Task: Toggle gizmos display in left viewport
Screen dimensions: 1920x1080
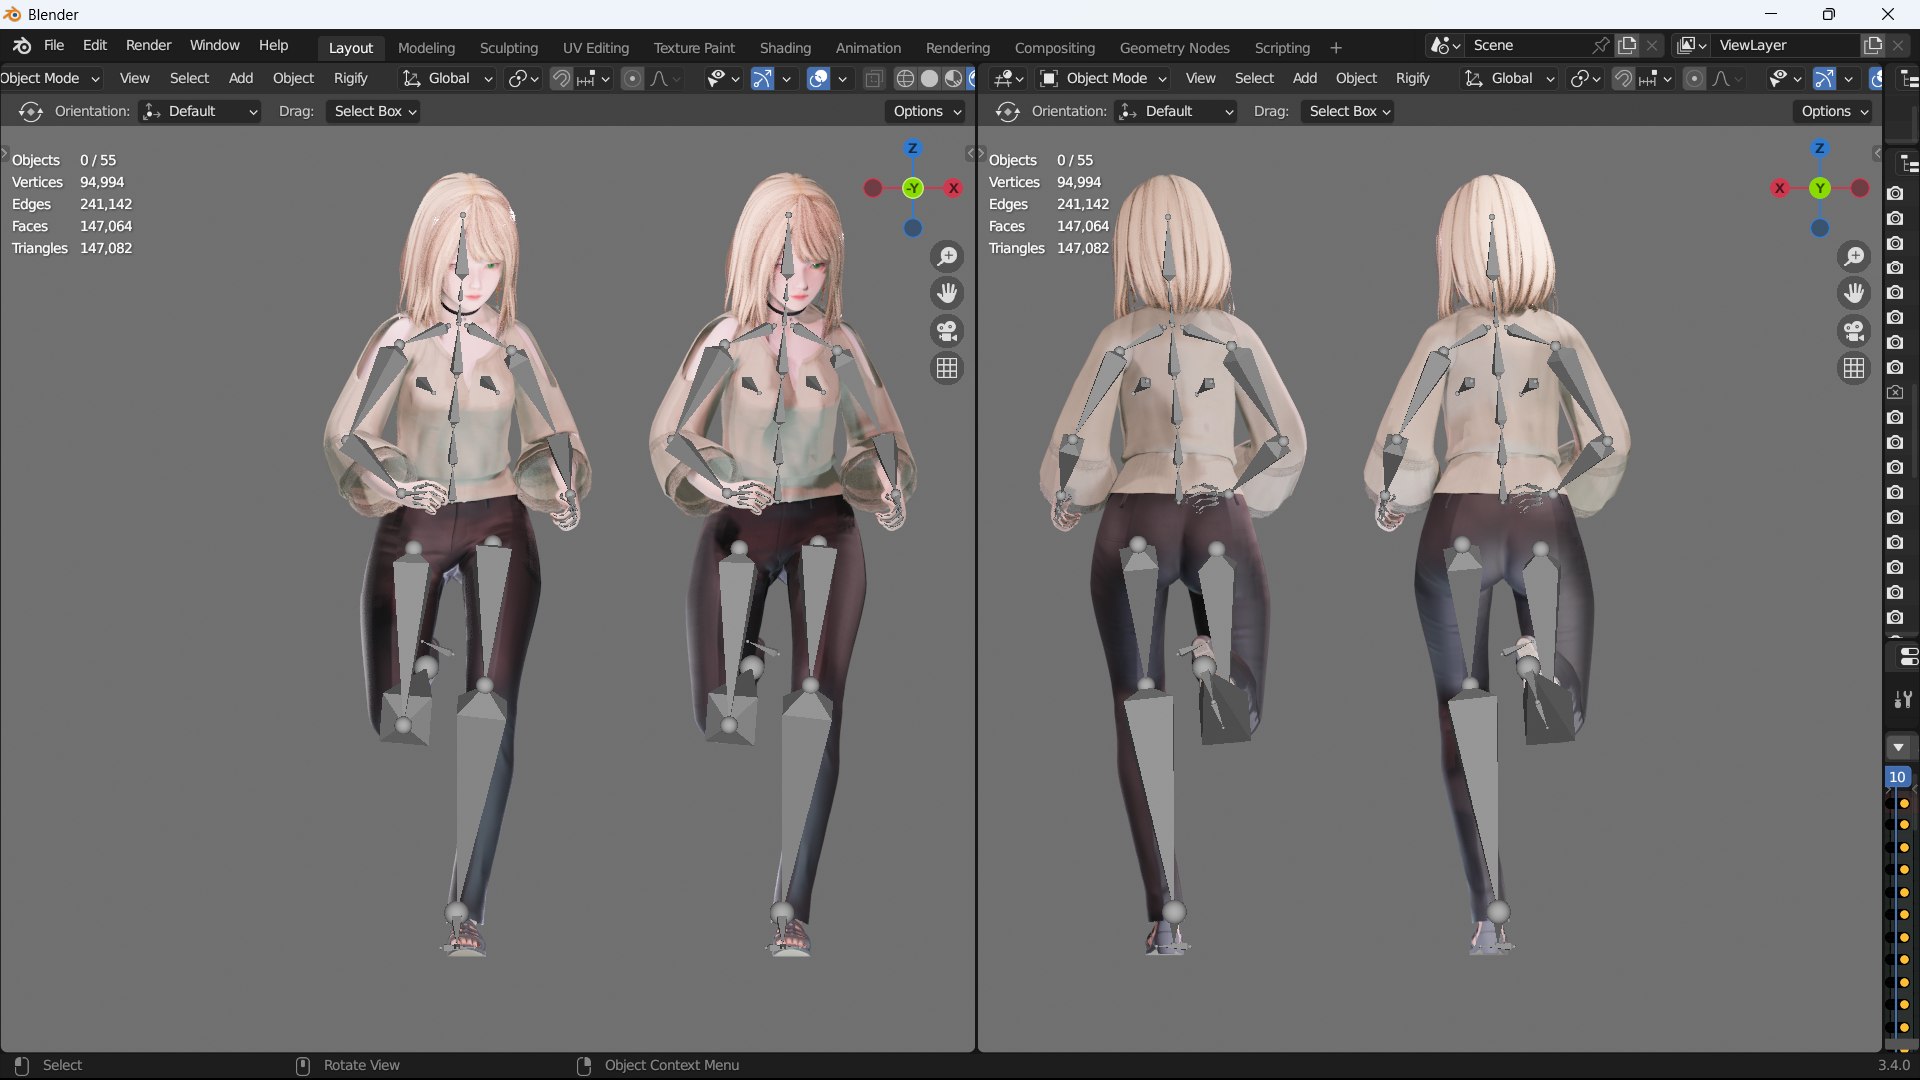Action: 762,78
